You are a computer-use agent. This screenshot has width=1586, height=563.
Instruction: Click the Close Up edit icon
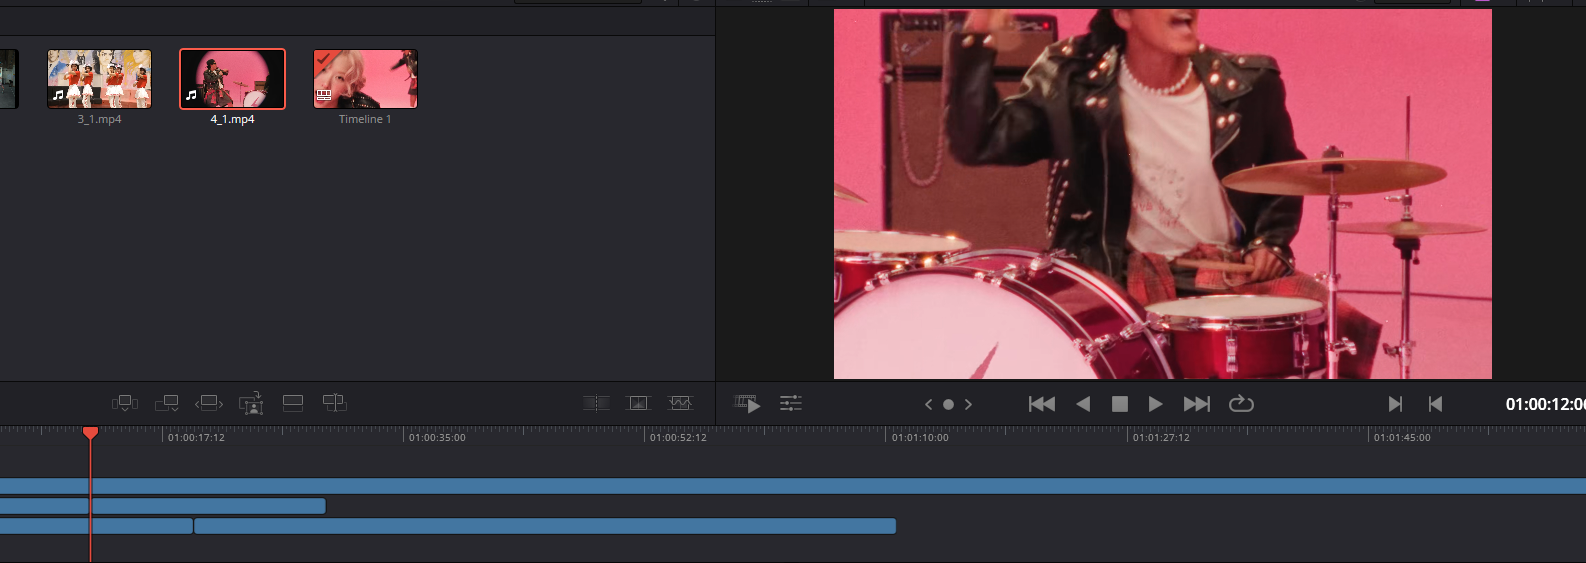tap(251, 403)
